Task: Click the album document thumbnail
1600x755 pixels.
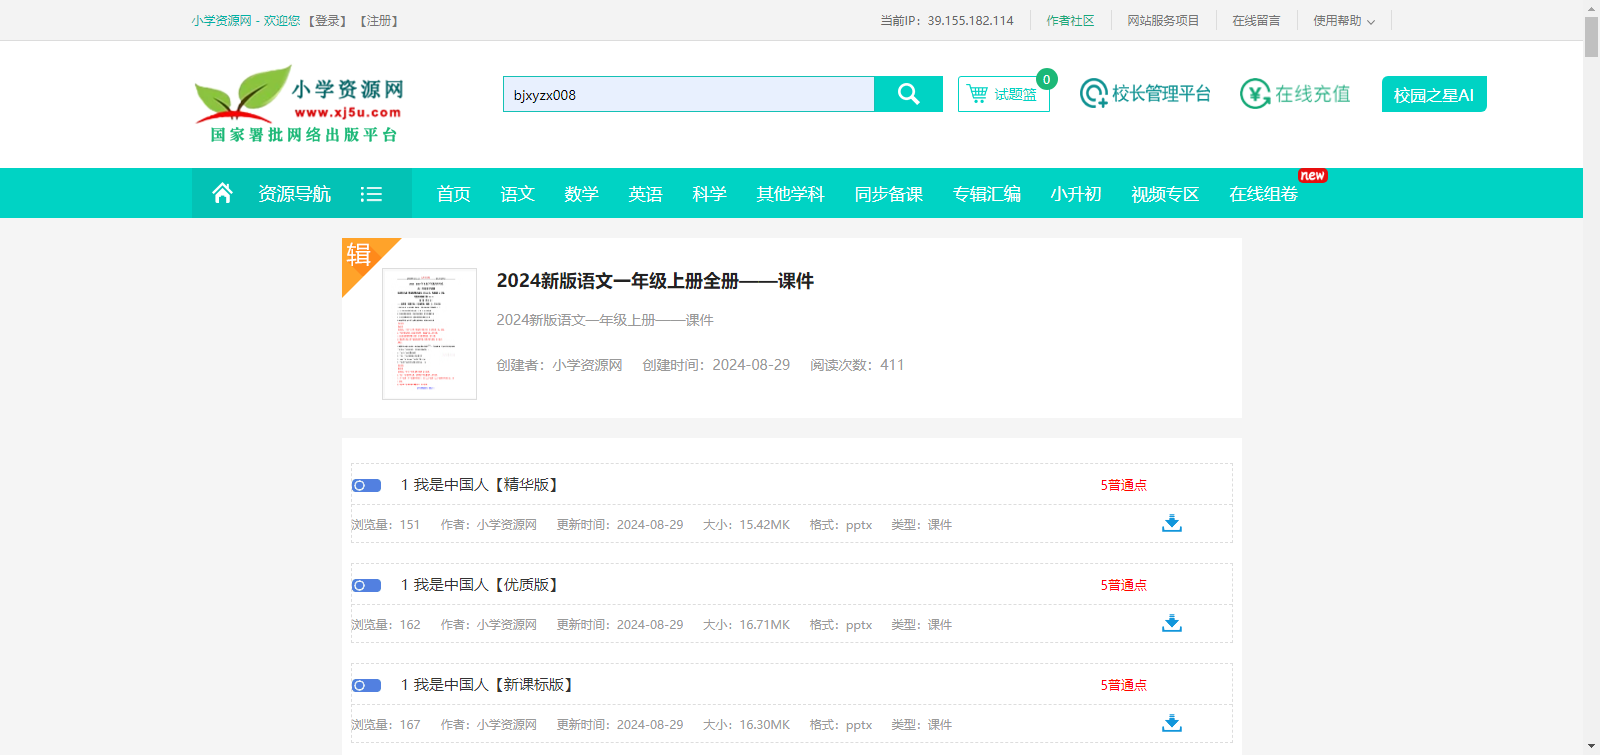Action: point(429,334)
